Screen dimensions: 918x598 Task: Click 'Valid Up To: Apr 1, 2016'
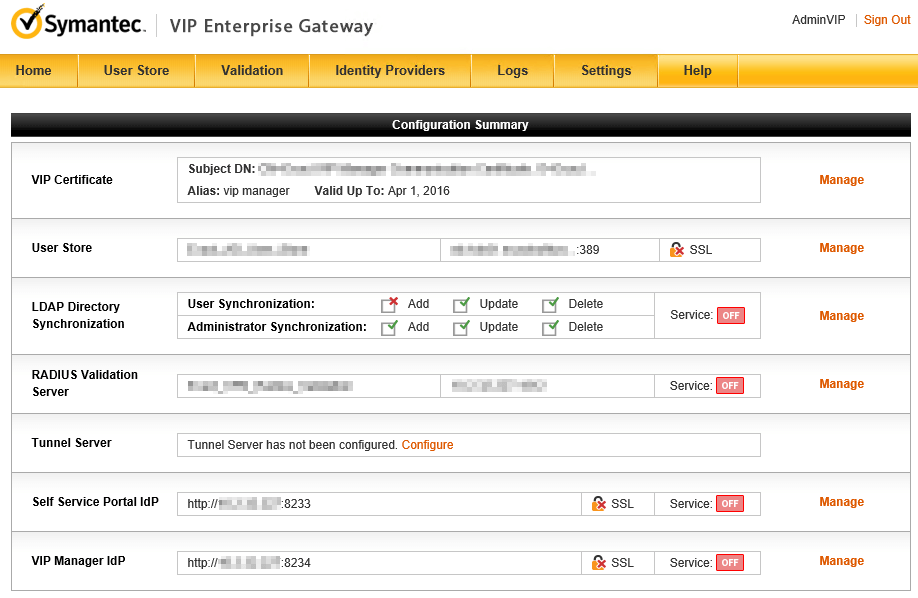382,191
